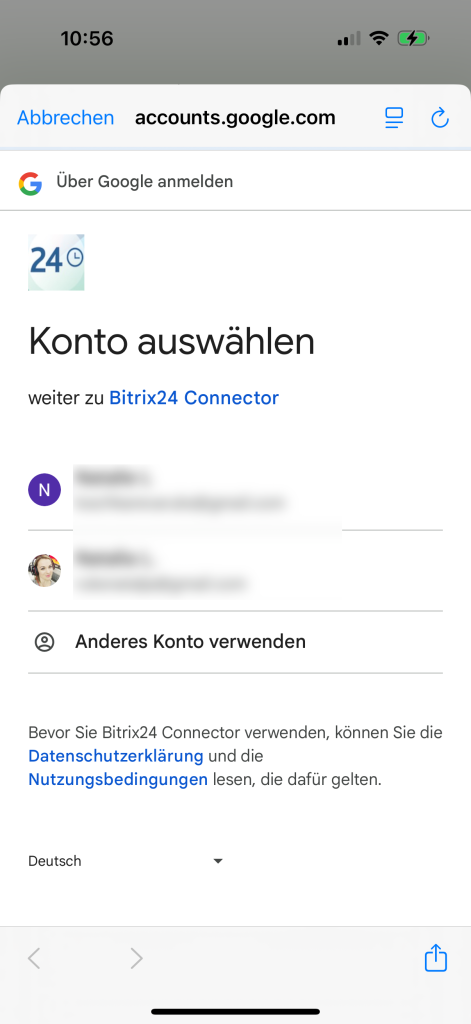Choose Anderes Konto verwenden

point(235,642)
